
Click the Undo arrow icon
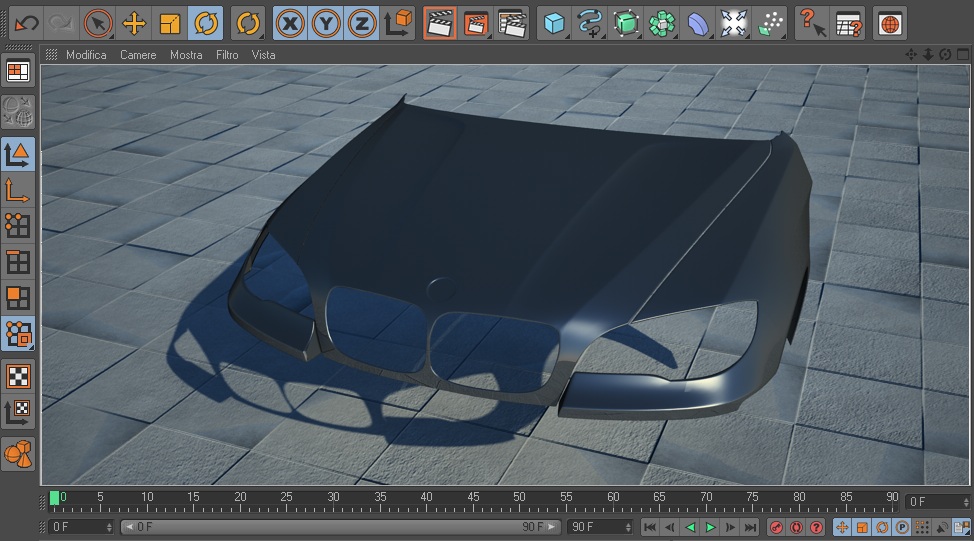point(26,24)
